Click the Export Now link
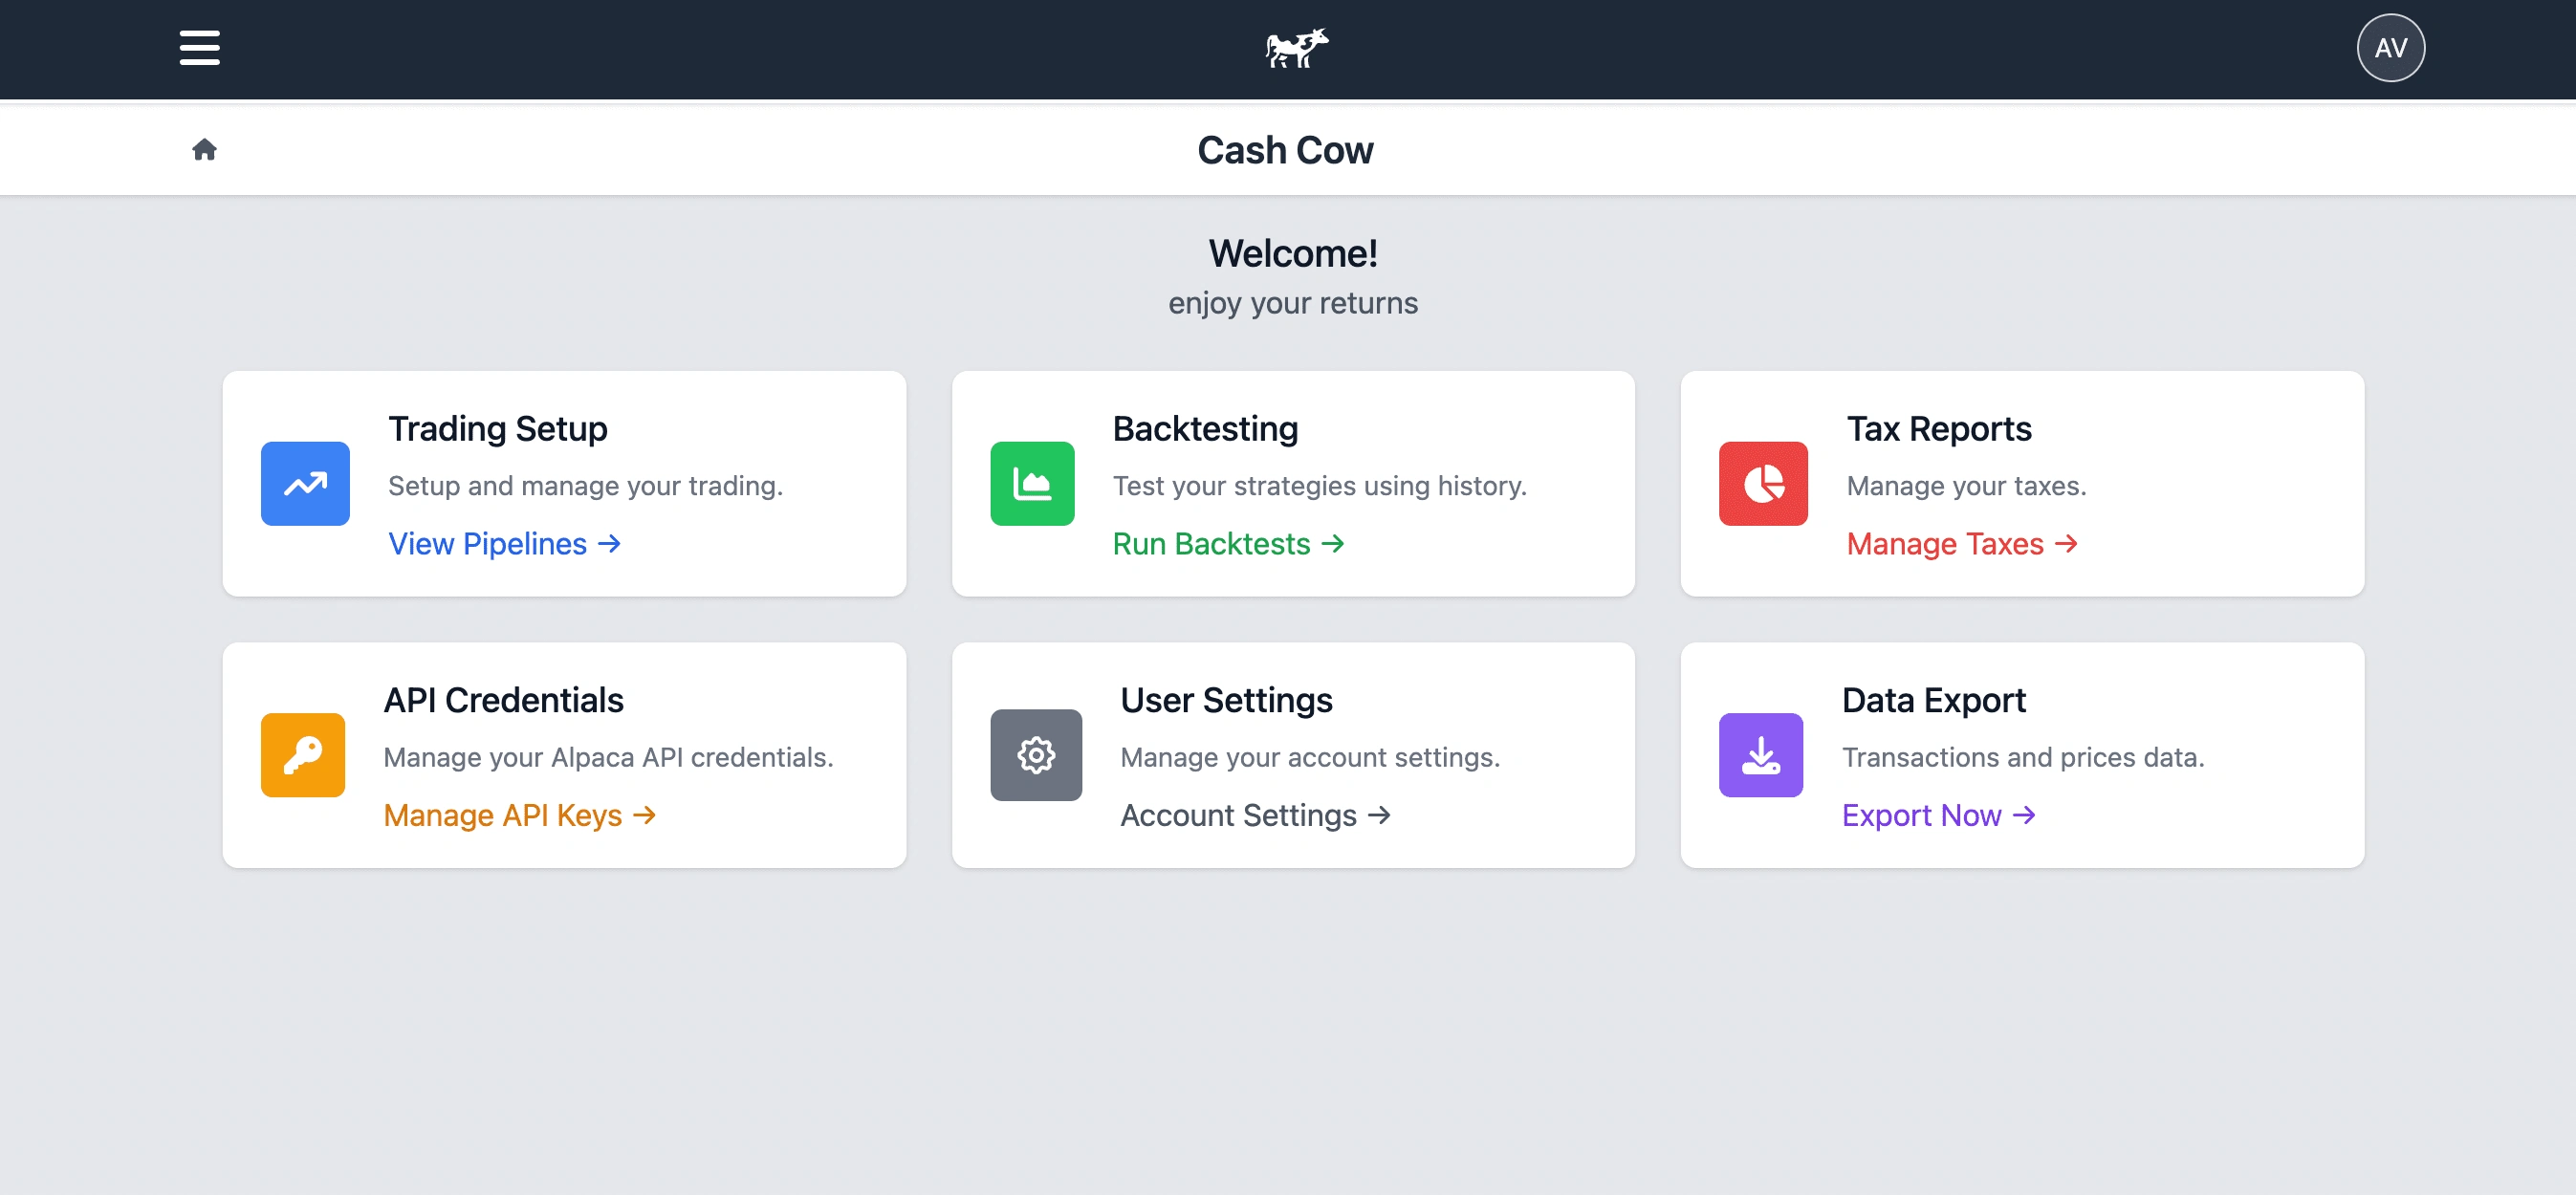 [x=1937, y=816]
